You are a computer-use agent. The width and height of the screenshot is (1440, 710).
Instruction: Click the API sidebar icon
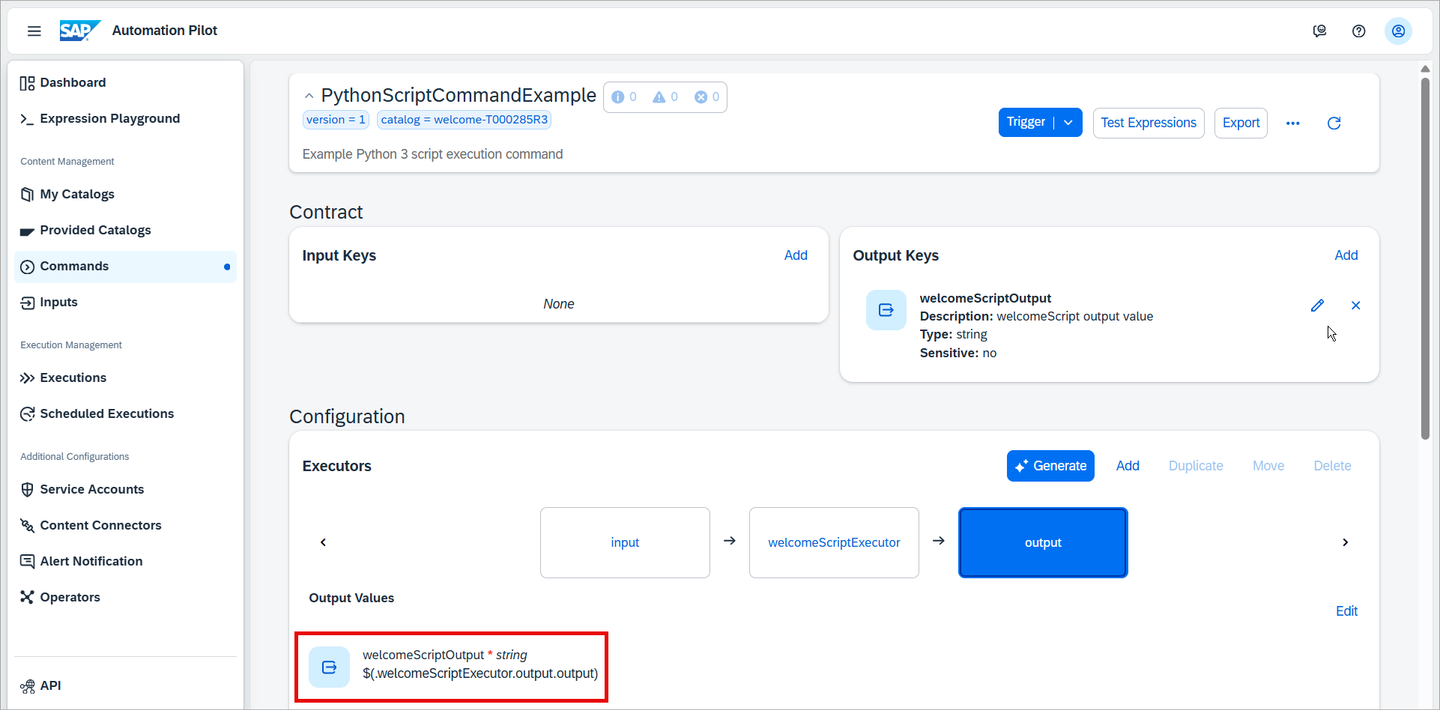point(27,686)
